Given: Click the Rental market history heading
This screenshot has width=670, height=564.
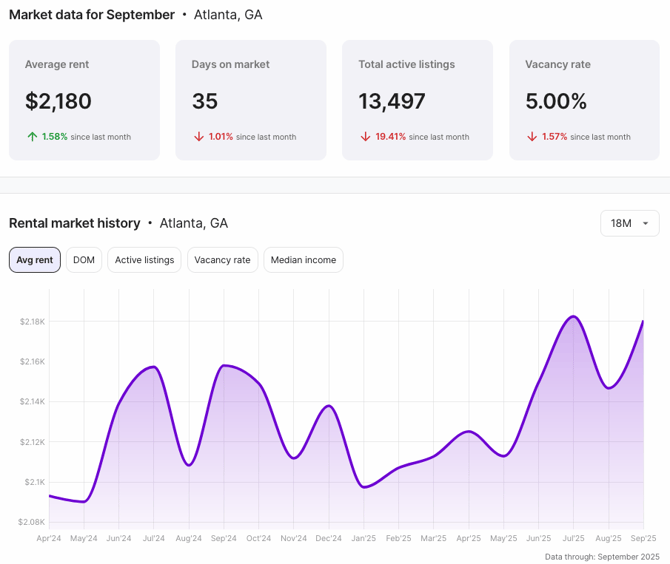Looking at the screenshot, I should click(75, 223).
